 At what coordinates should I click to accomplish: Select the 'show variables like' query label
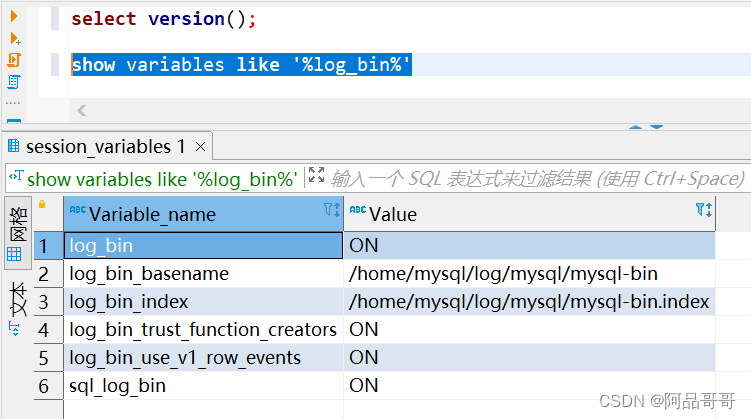click(162, 180)
